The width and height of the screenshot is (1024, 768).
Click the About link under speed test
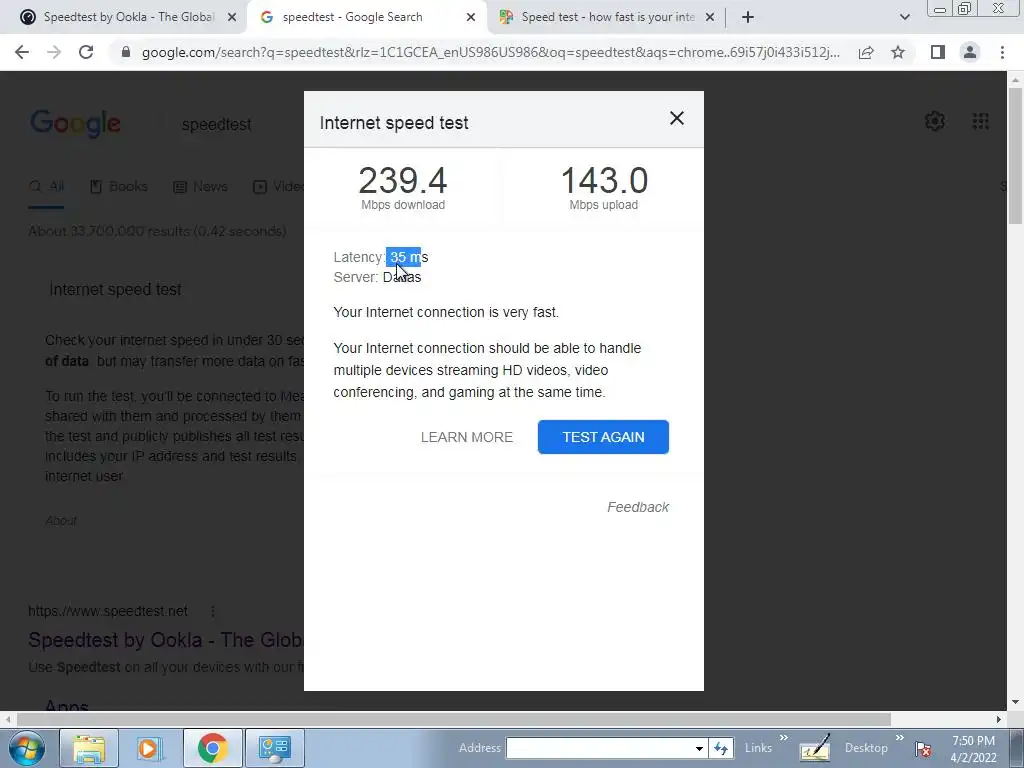point(61,520)
